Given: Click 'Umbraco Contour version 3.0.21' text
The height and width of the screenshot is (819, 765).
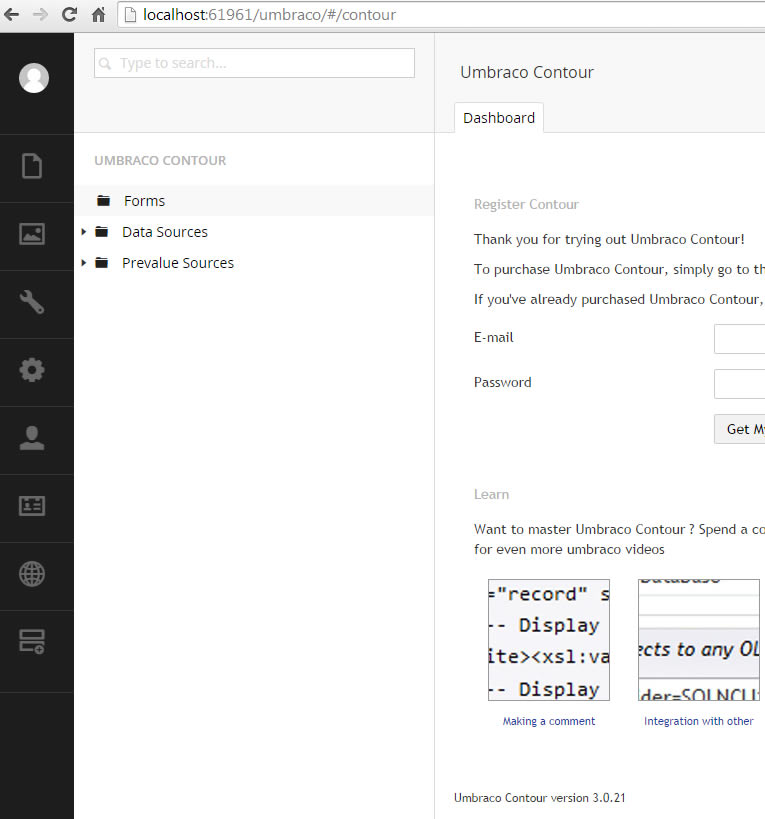Looking at the screenshot, I should [x=539, y=798].
